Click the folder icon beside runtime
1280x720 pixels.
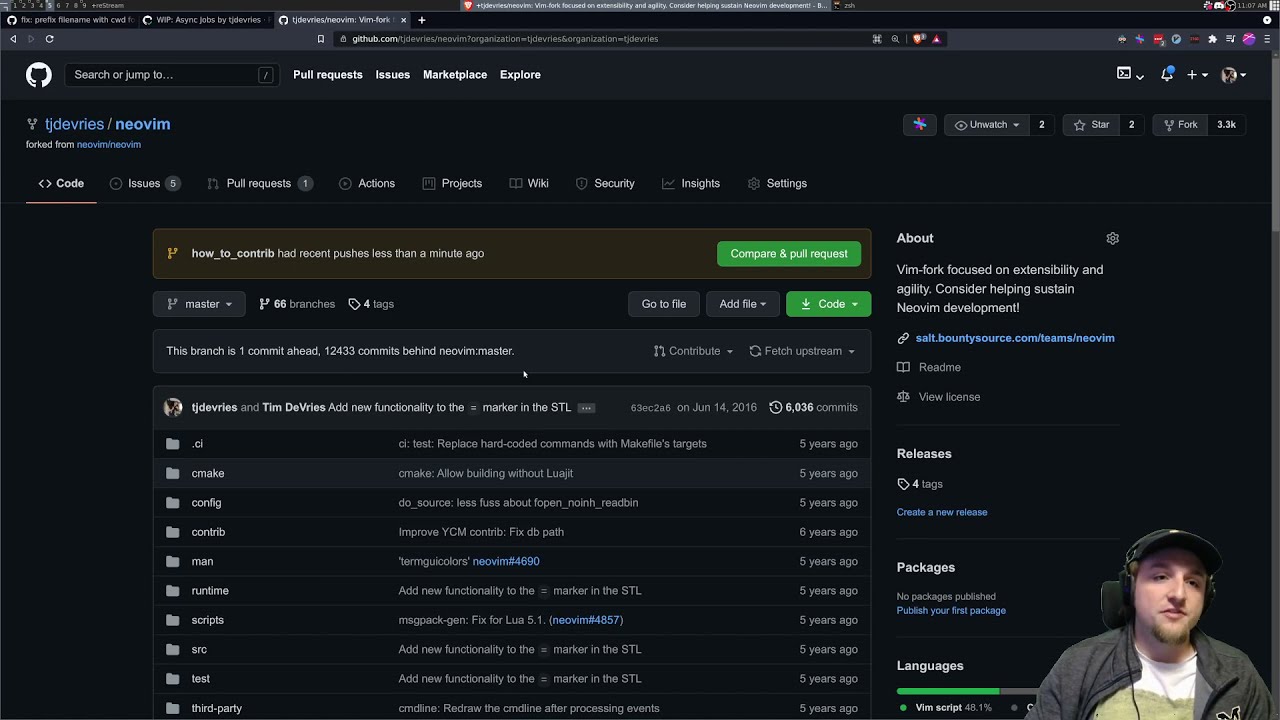click(173, 591)
